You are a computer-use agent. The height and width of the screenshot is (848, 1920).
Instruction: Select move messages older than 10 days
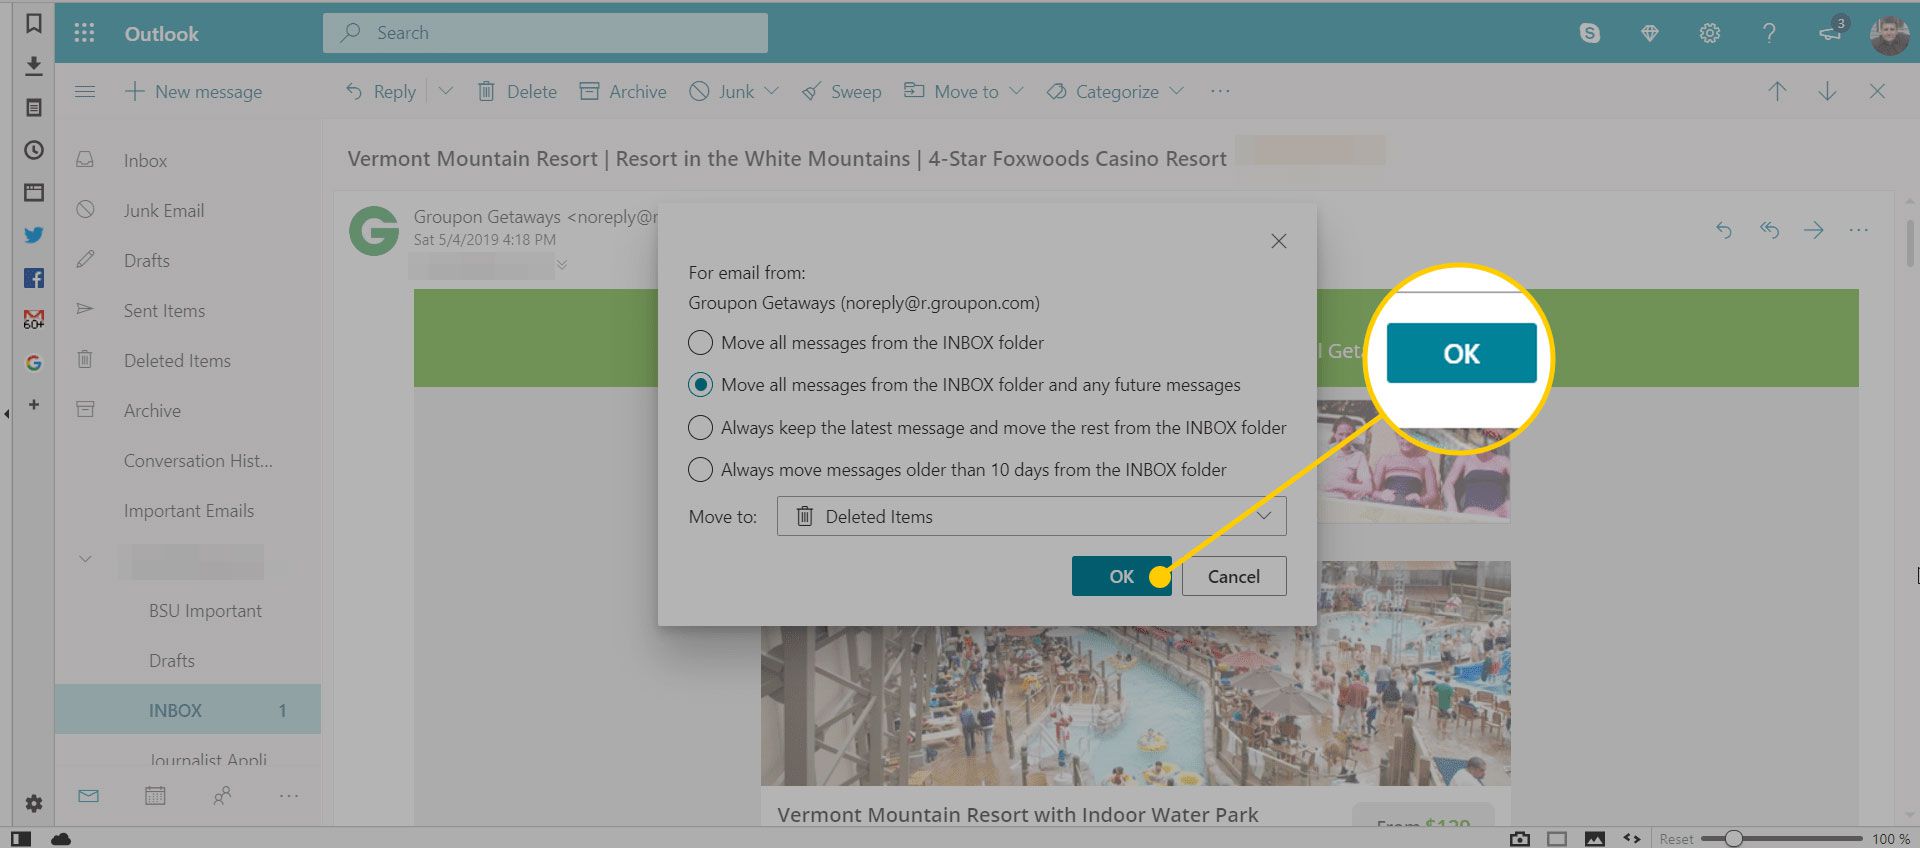click(957, 470)
